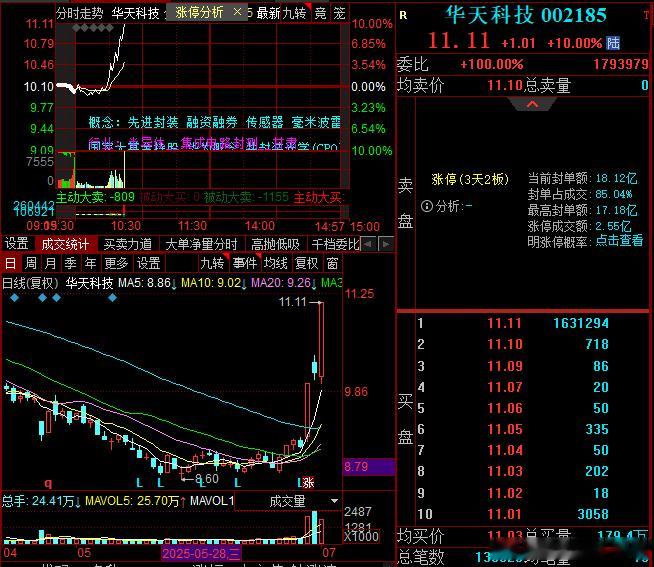654x567 pixels.
Task: Select buy level 3 price 11.09
Action: coord(505,366)
